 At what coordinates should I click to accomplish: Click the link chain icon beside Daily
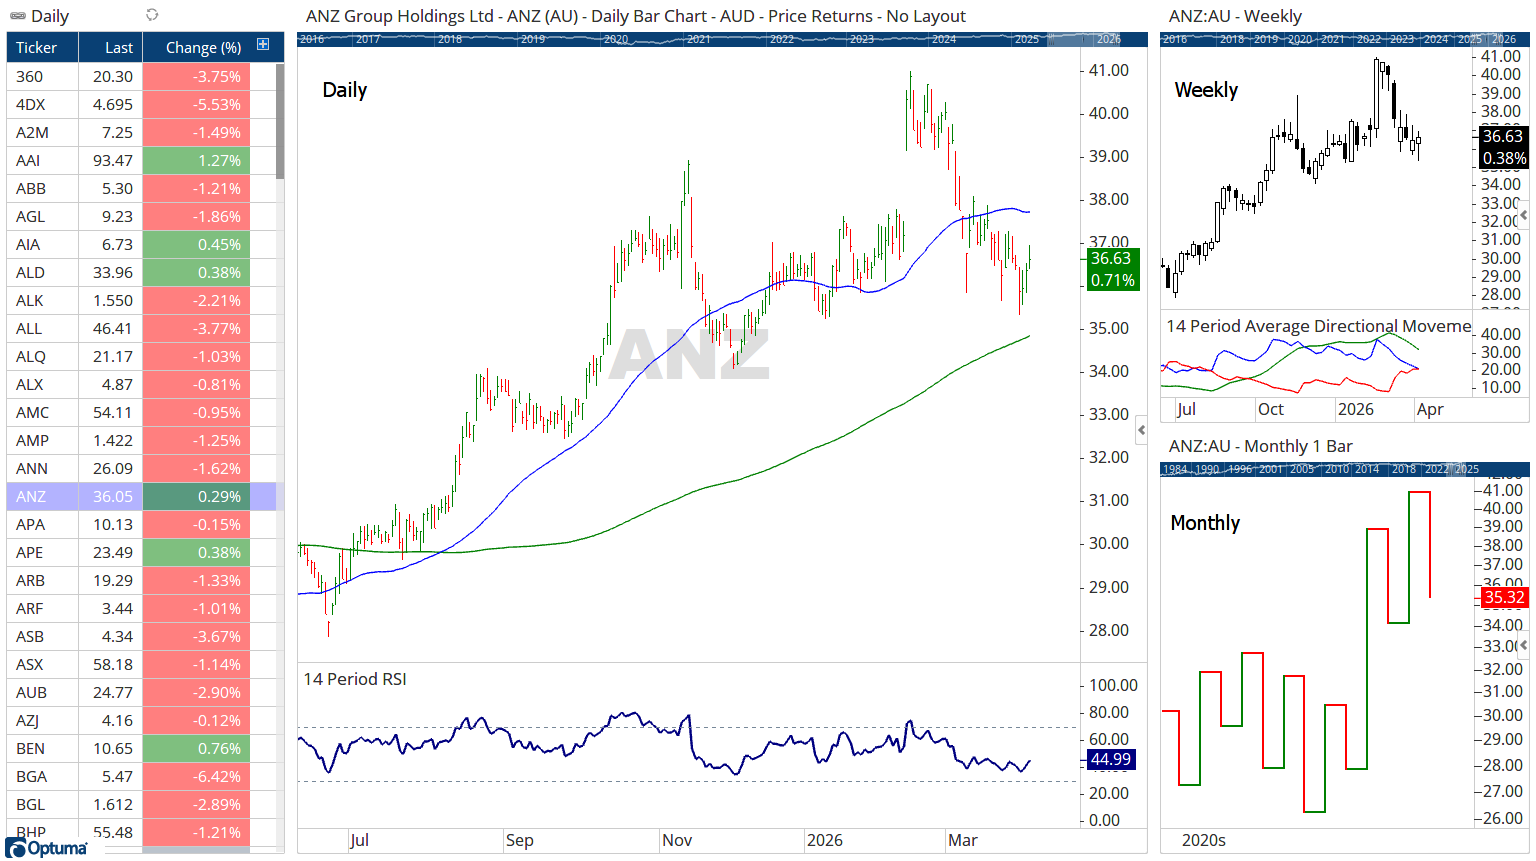[x=17, y=15]
